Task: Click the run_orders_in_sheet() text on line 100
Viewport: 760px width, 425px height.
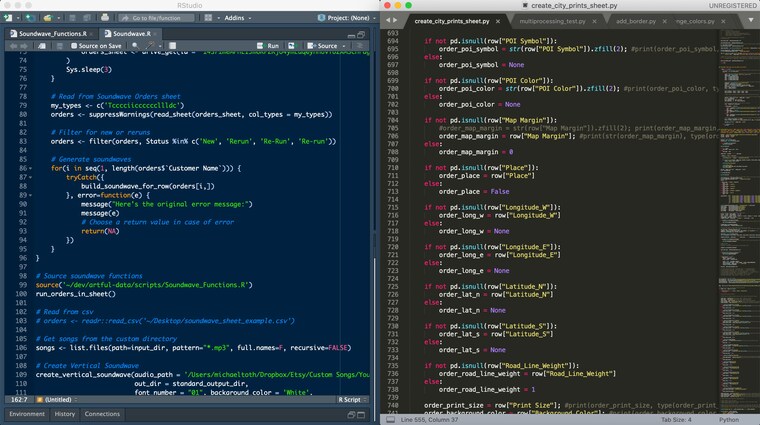Action: (76, 294)
